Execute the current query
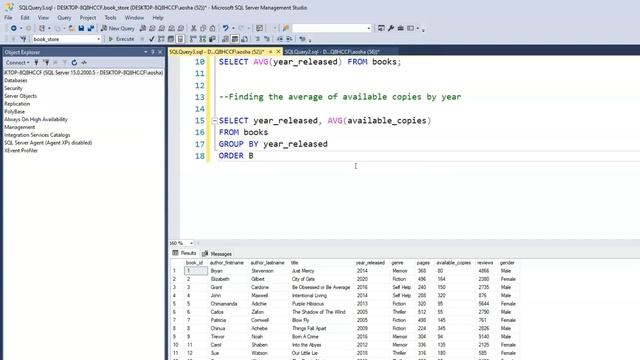640x360 pixels. click(121, 39)
